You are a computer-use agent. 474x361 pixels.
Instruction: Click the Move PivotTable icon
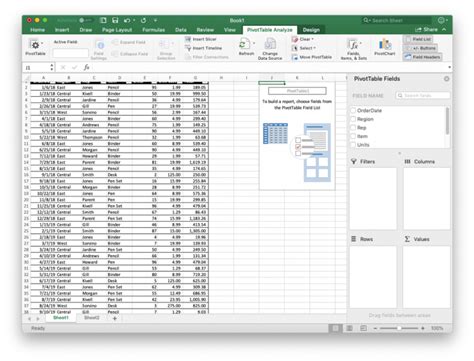(x=295, y=57)
